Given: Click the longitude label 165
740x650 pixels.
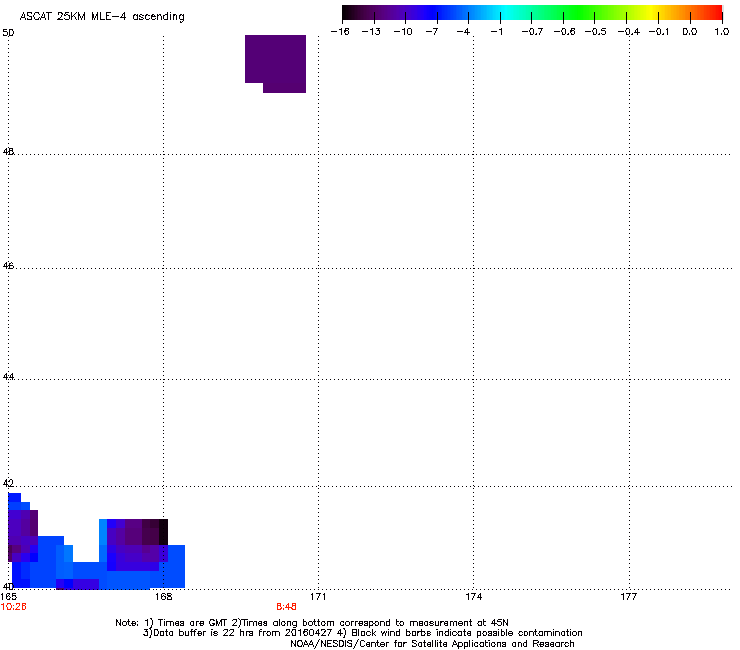Looking at the screenshot, I should [x=8, y=597].
